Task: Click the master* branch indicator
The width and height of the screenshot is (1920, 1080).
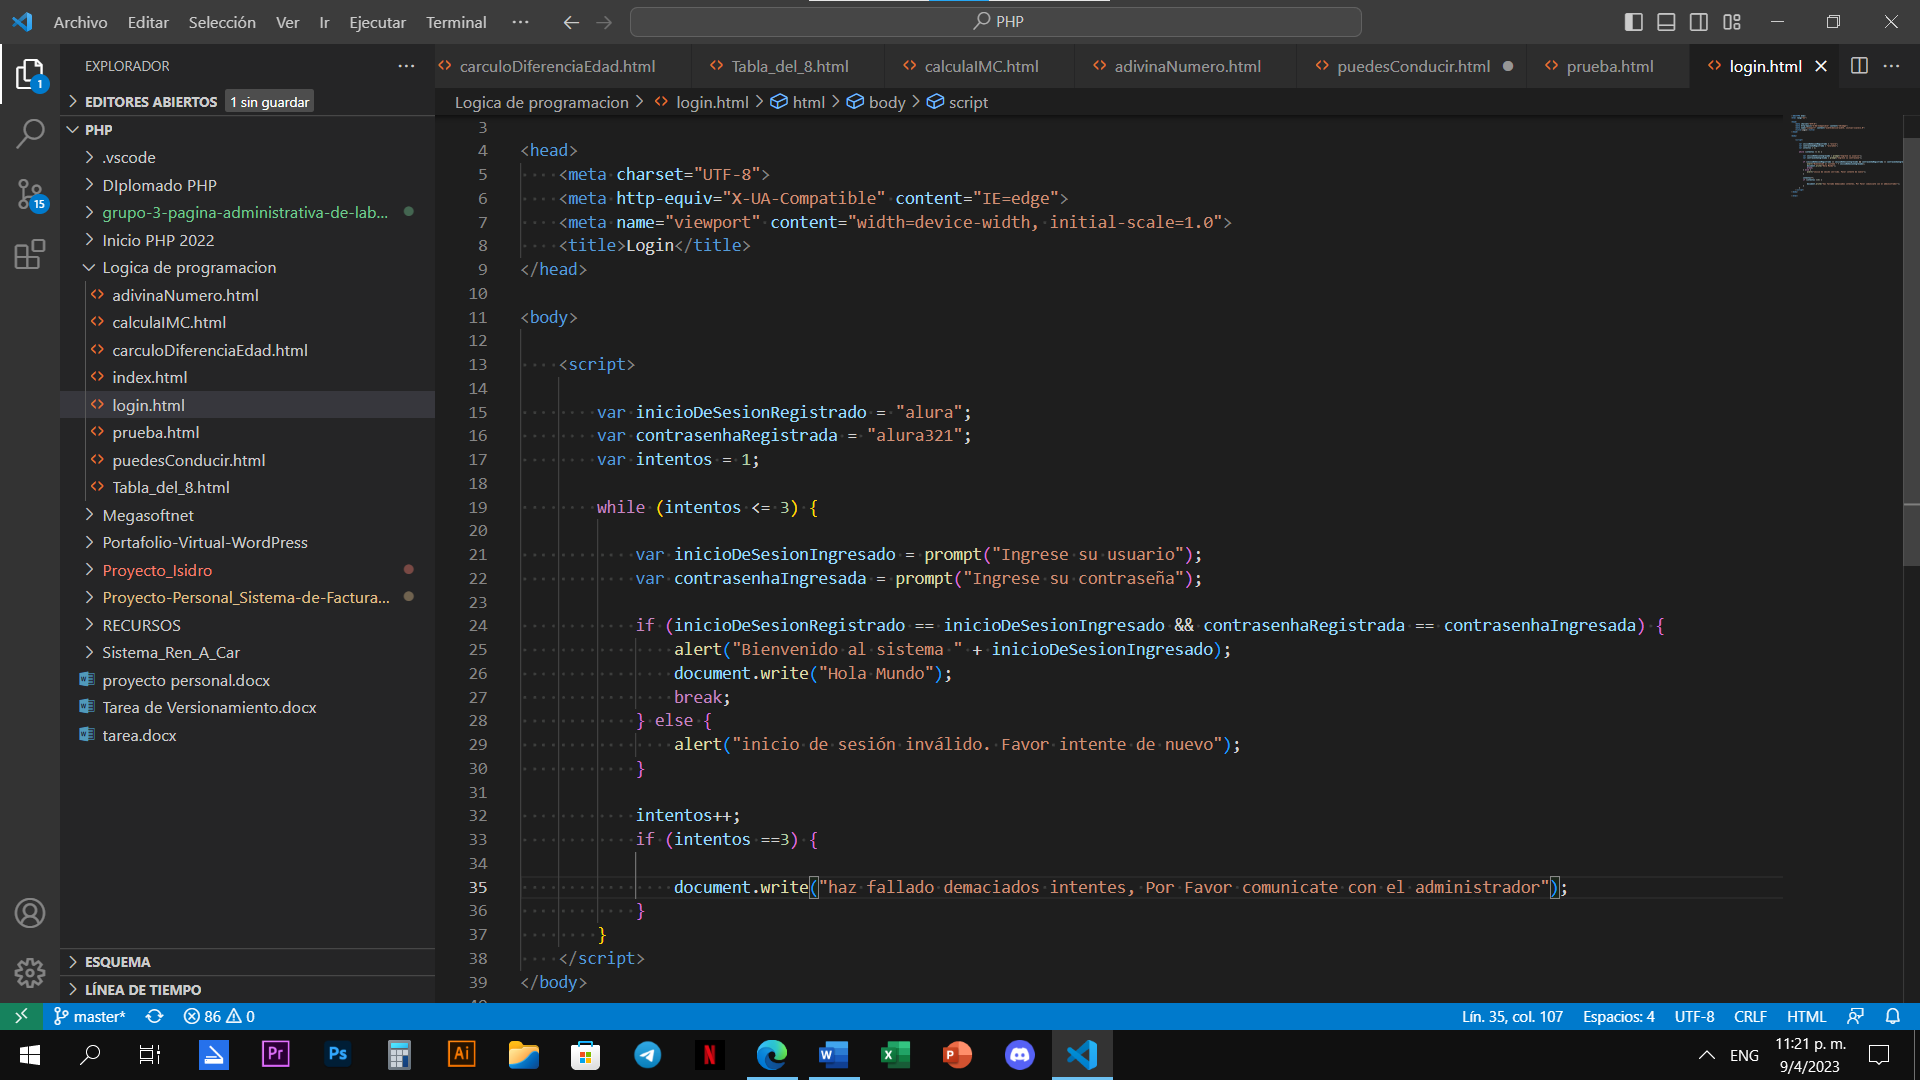Action: 90,1016
